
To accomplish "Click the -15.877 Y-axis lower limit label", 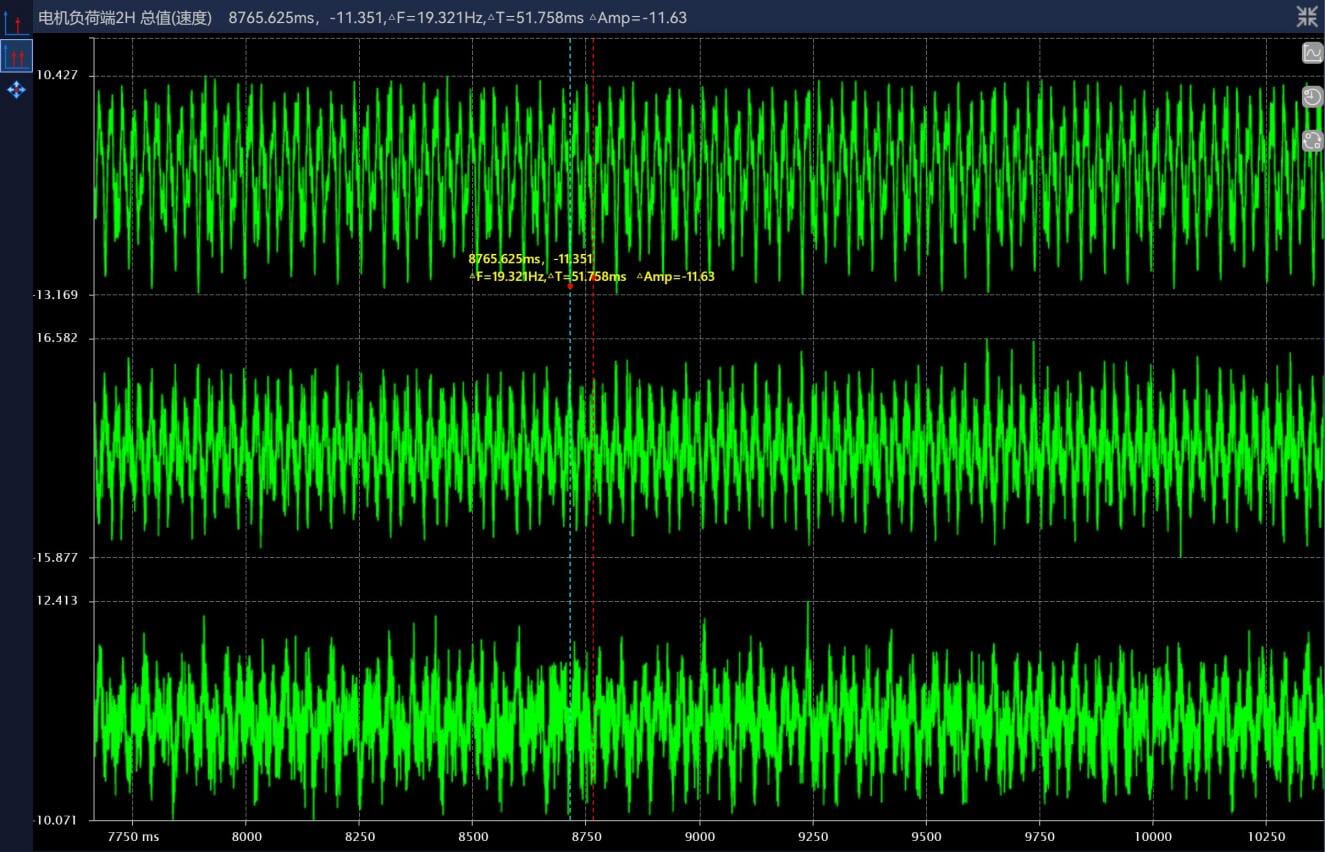I will [55, 557].
